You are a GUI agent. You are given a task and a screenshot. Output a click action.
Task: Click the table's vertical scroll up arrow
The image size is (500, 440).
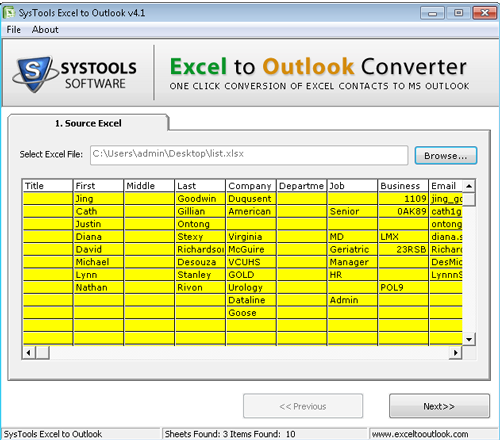pos(469,186)
